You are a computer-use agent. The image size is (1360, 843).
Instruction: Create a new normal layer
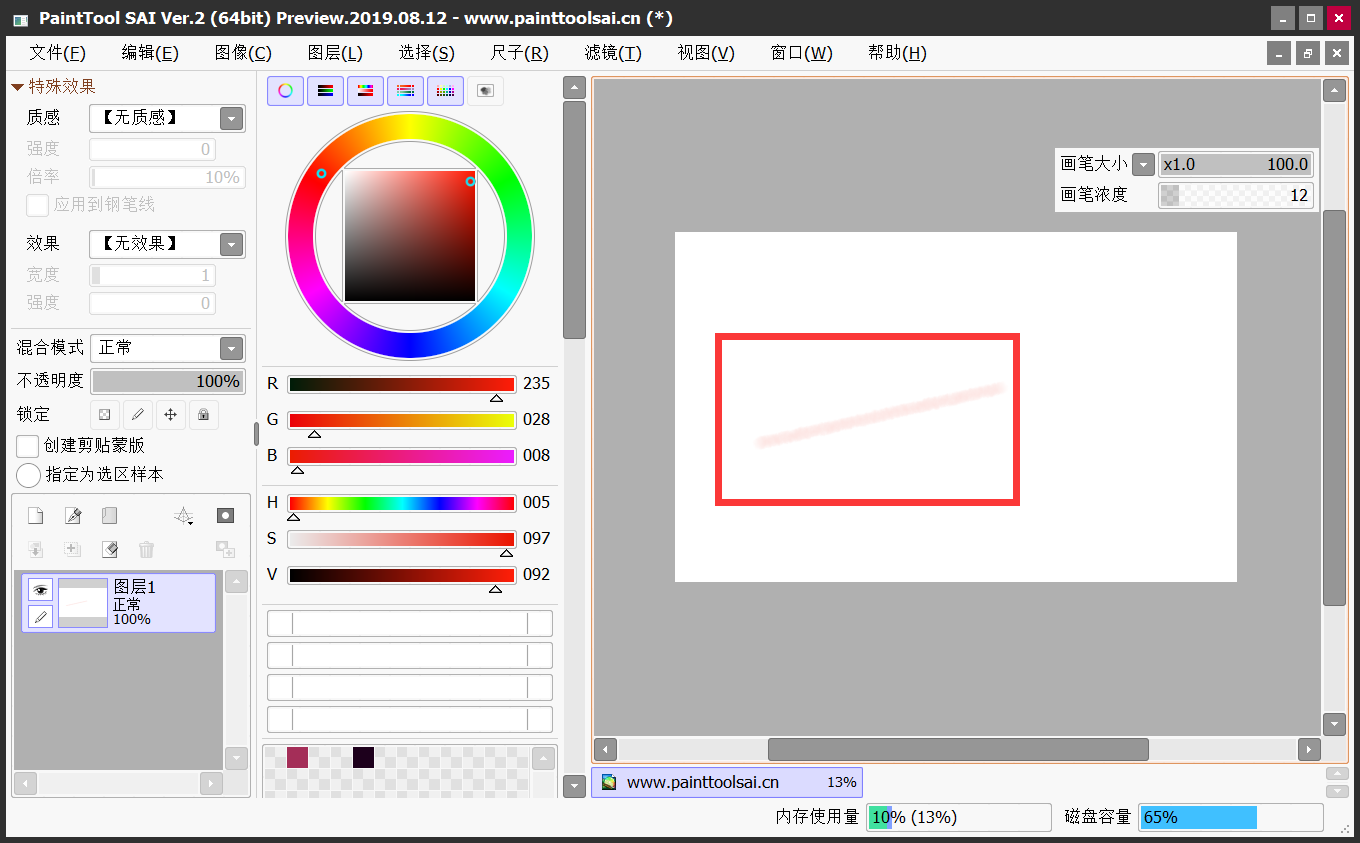click(x=35, y=516)
